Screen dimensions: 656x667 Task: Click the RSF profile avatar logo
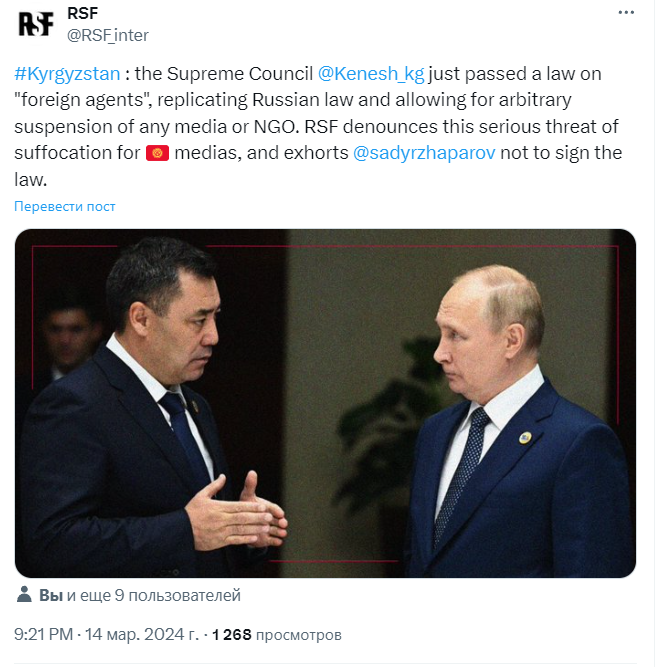35,25
